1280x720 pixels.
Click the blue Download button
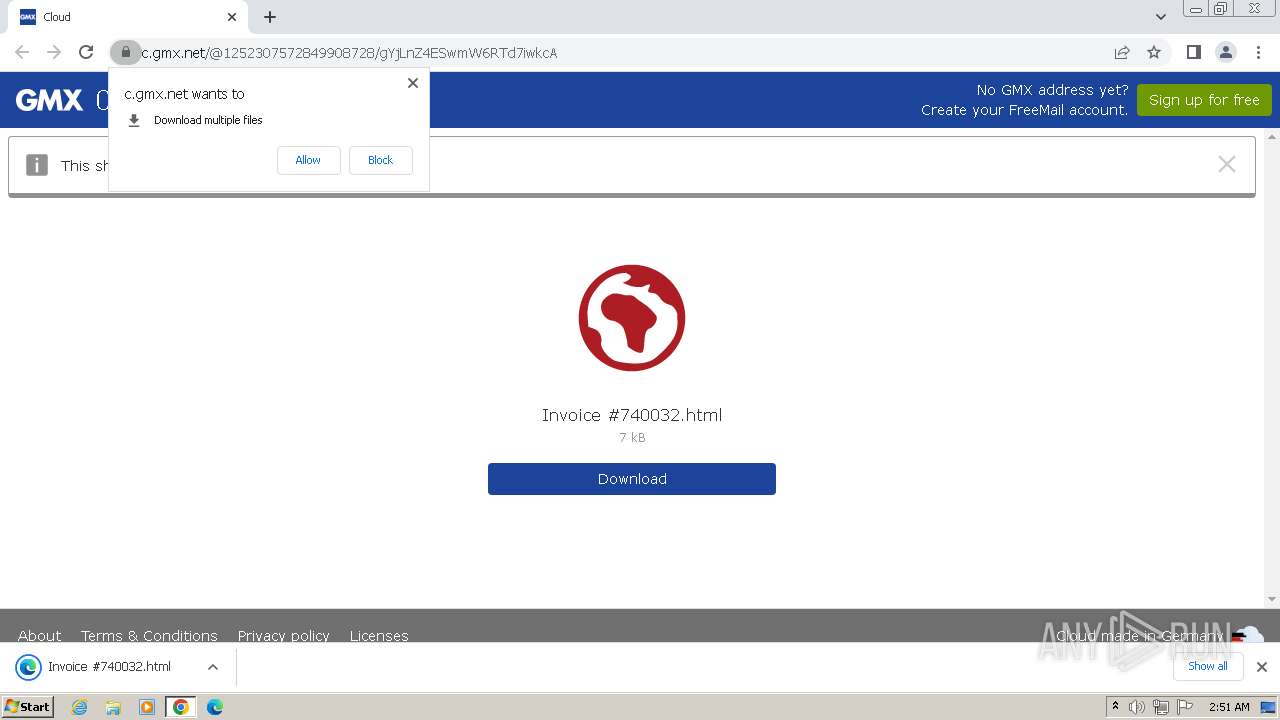(x=632, y=479)
